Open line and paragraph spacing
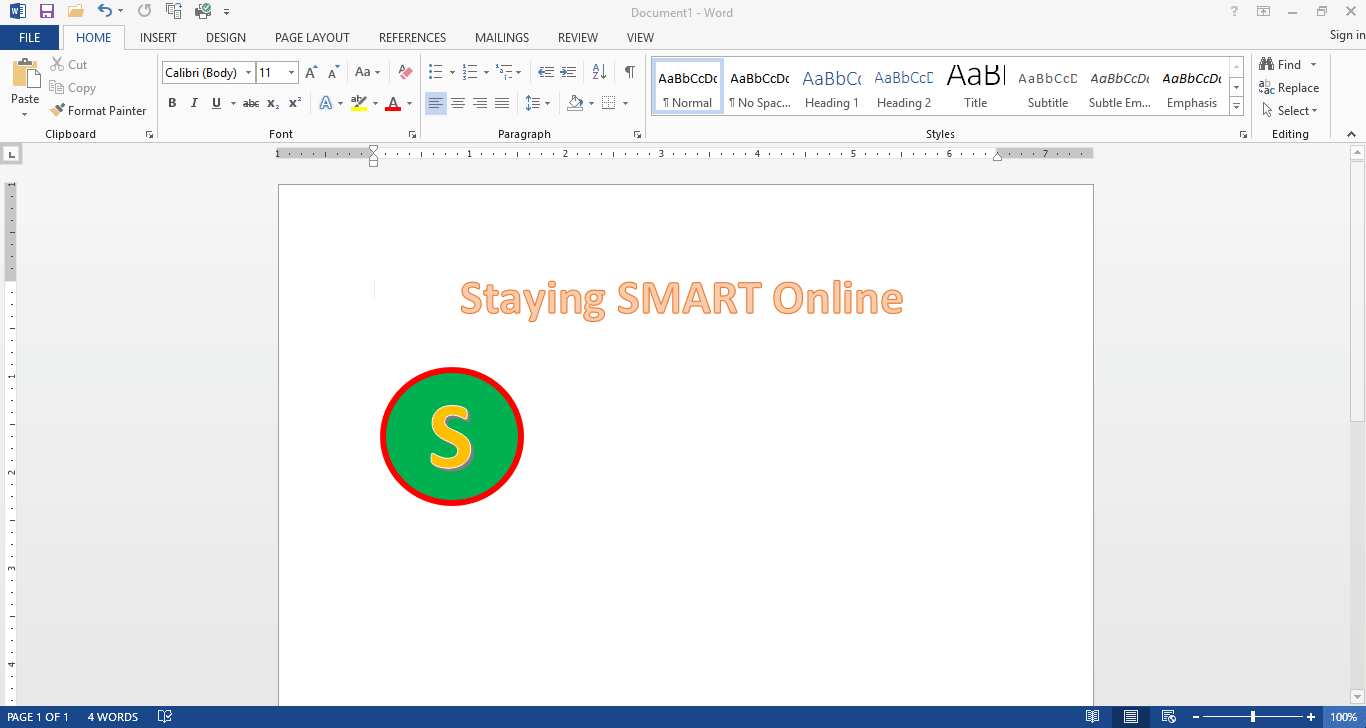The height and width of the screenshot is (728, 1366). [x=533, y=103]
